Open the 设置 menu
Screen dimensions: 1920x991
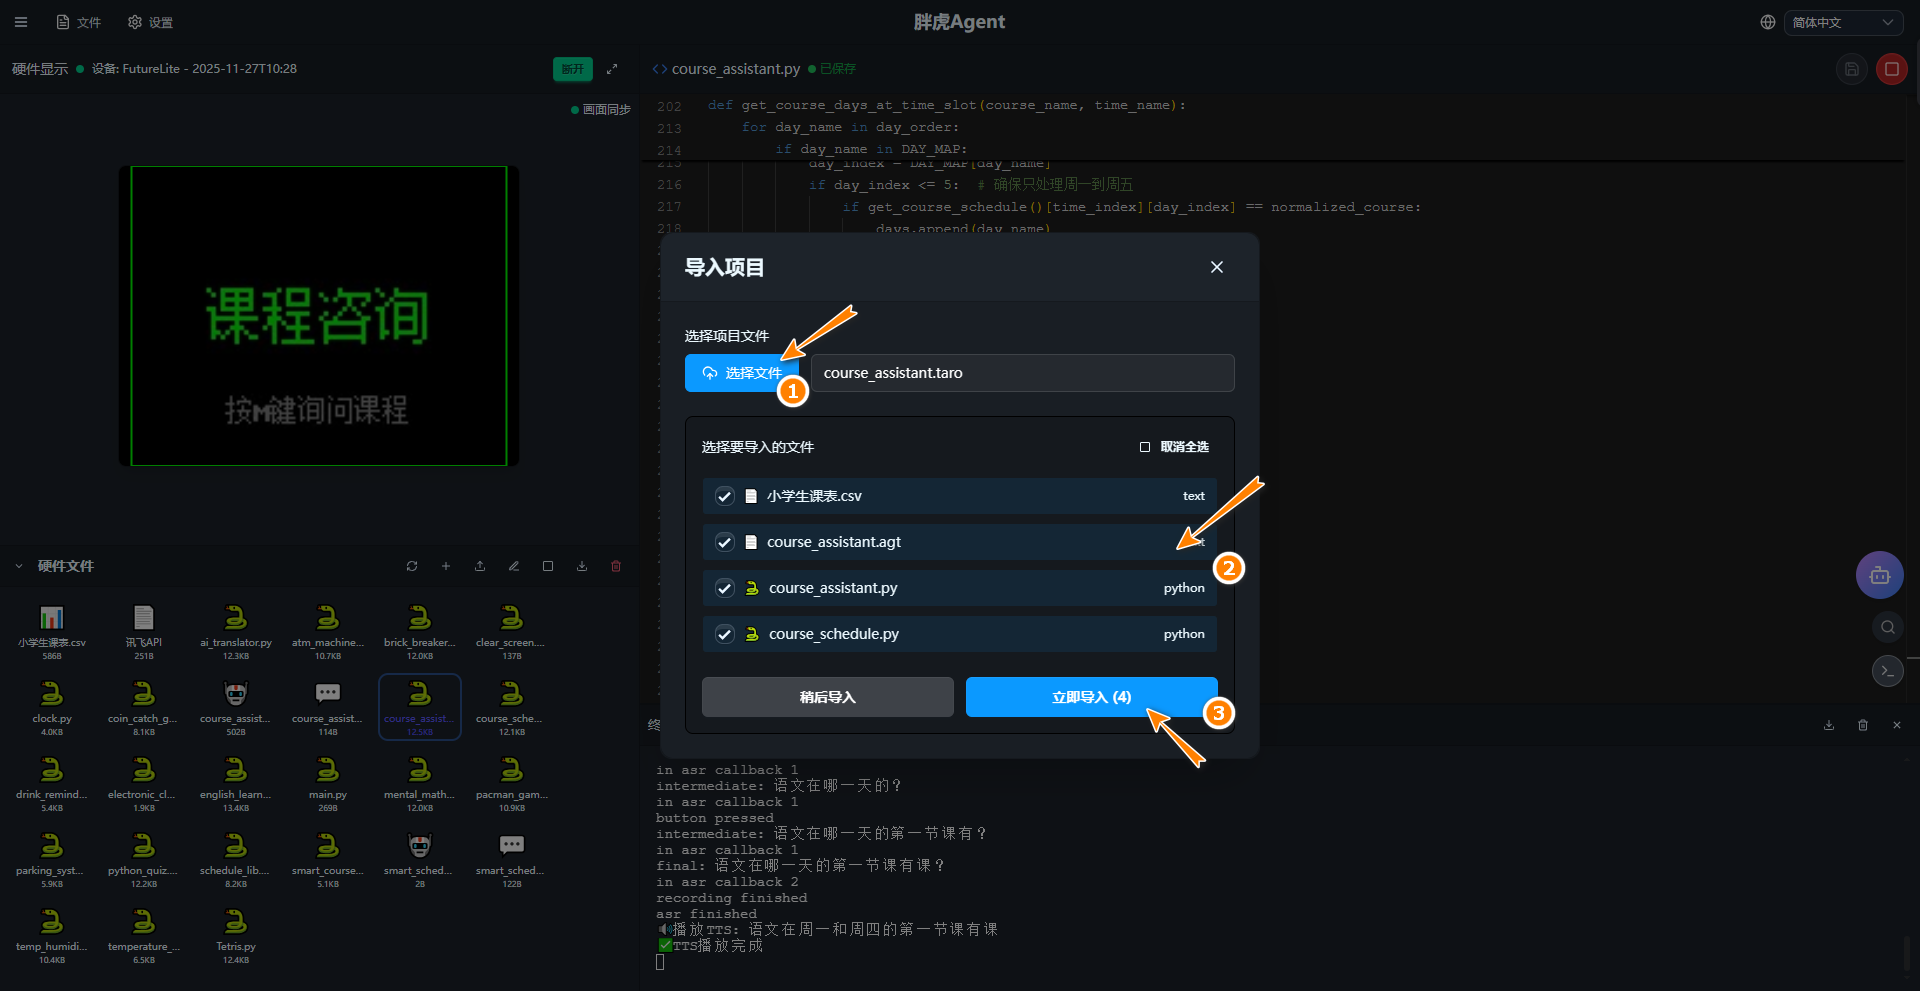(x=151, y=22)
